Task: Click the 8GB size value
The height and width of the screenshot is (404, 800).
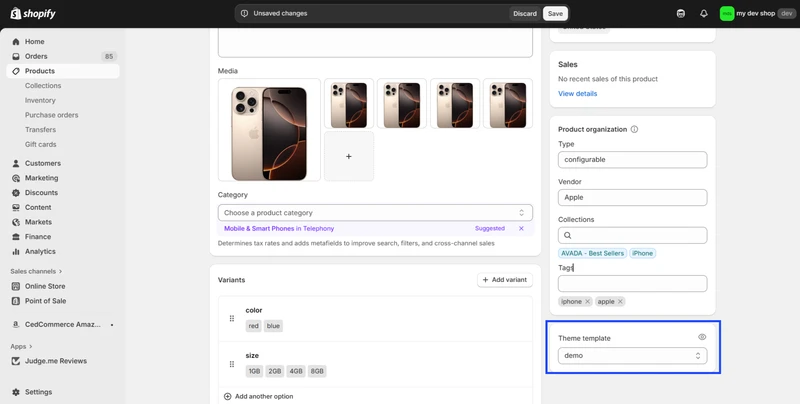Action: [317, 371]
